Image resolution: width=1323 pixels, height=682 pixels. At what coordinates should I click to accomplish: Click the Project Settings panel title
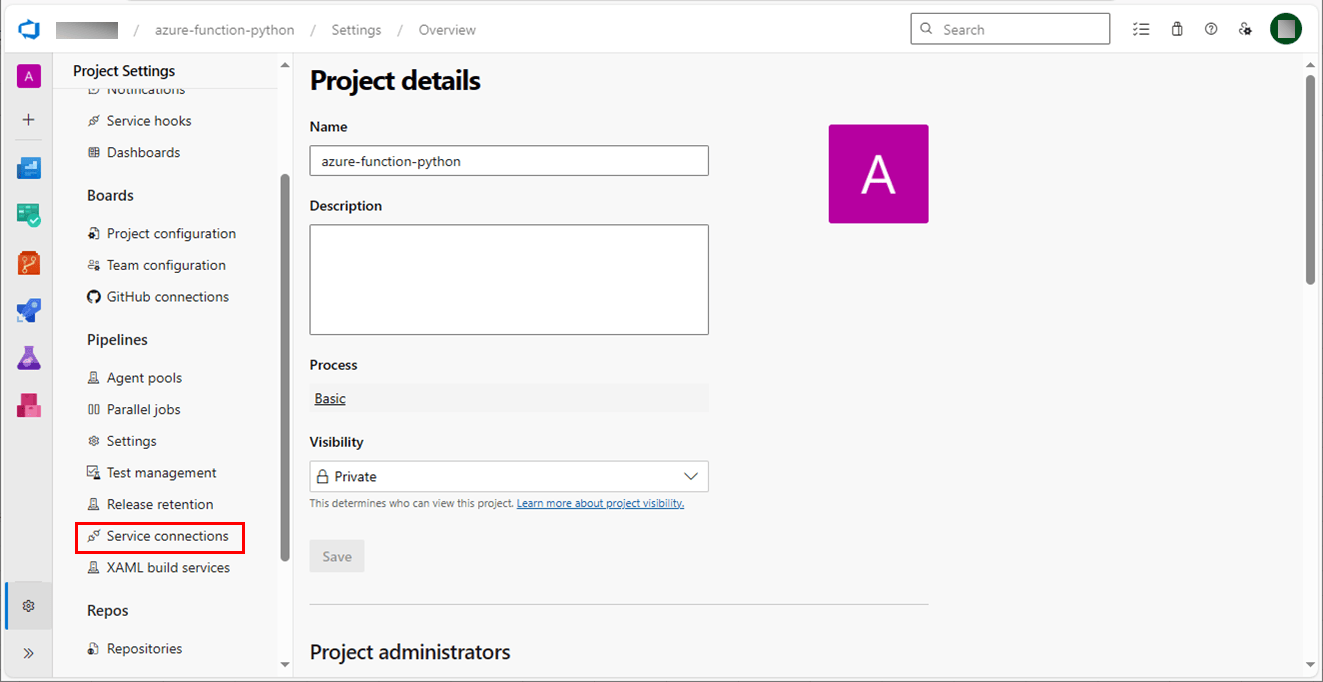click(124, 71)
